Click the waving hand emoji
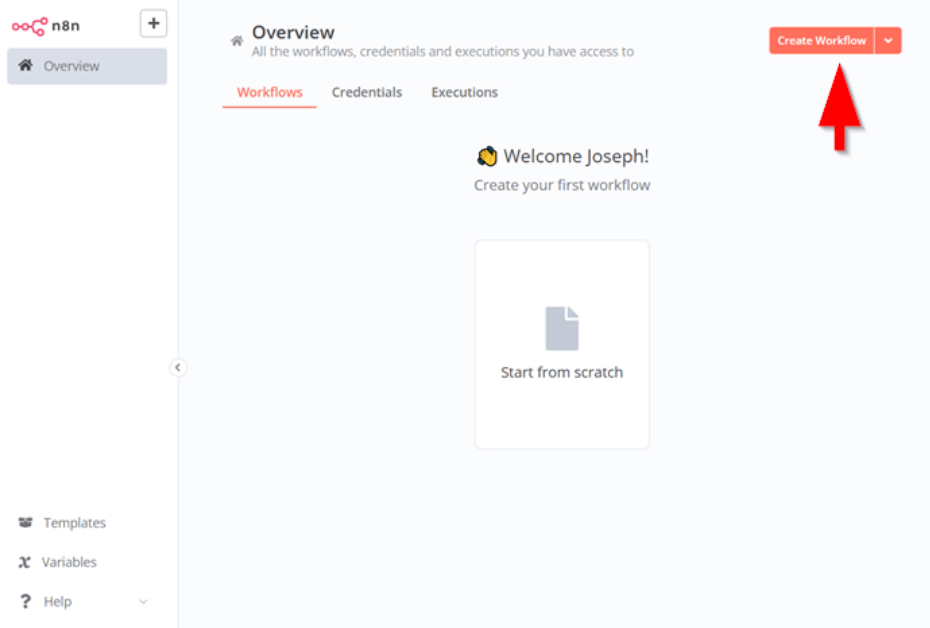The width and height of the screenshot is (930, 628). tap(487, 156)
